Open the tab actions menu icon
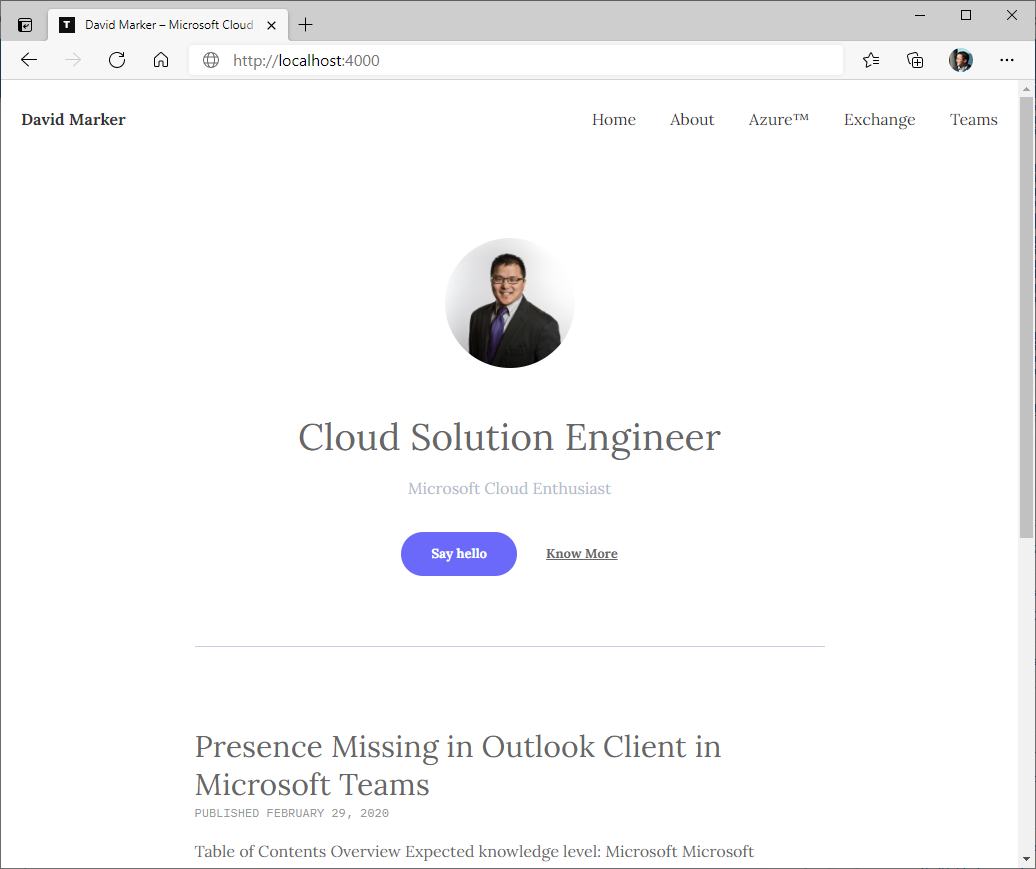Image resolution: width=1036 pixels, height=869 pixels. pyautogui.click(x=25, y=25)
